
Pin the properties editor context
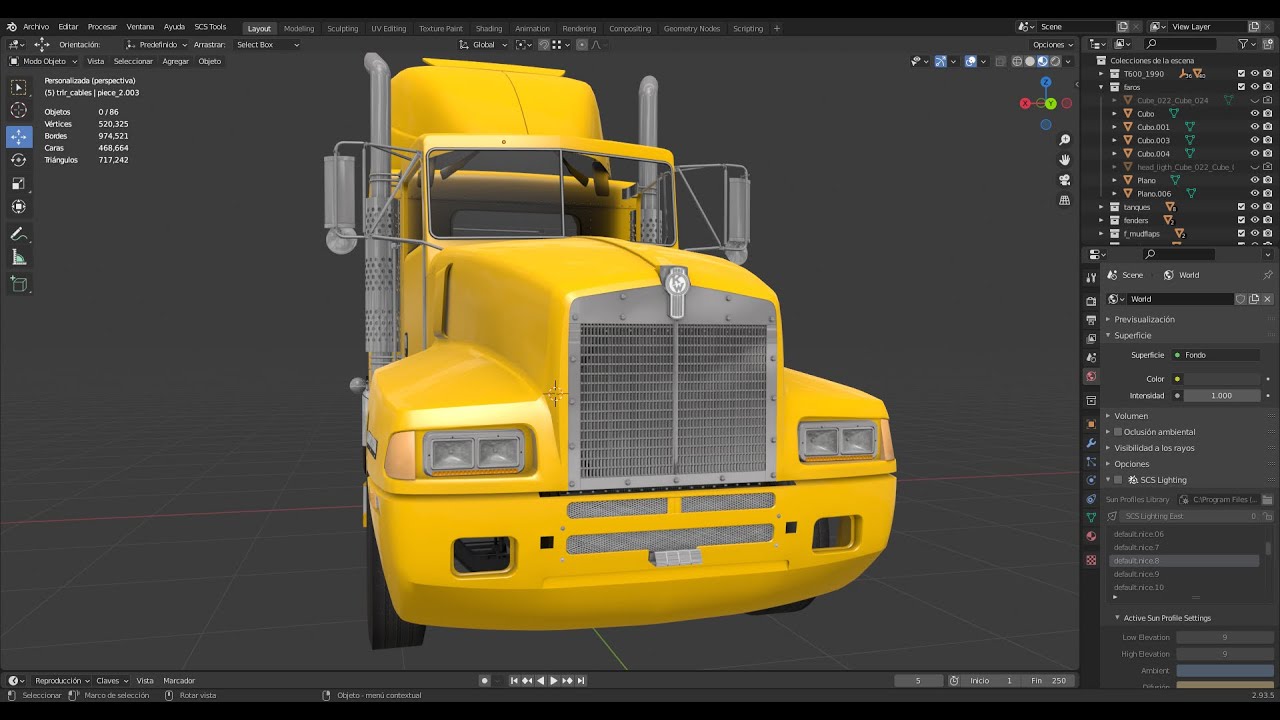pyautogui.click(x=1268, y=275)
